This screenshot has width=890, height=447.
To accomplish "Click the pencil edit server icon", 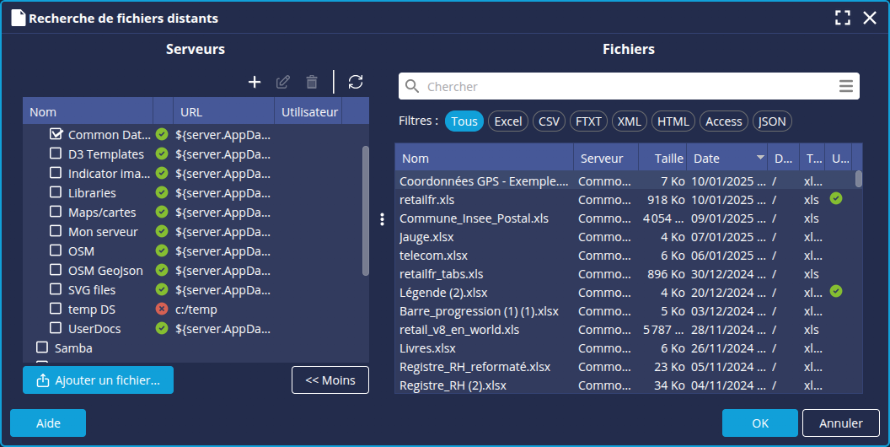I will (283, 82).
